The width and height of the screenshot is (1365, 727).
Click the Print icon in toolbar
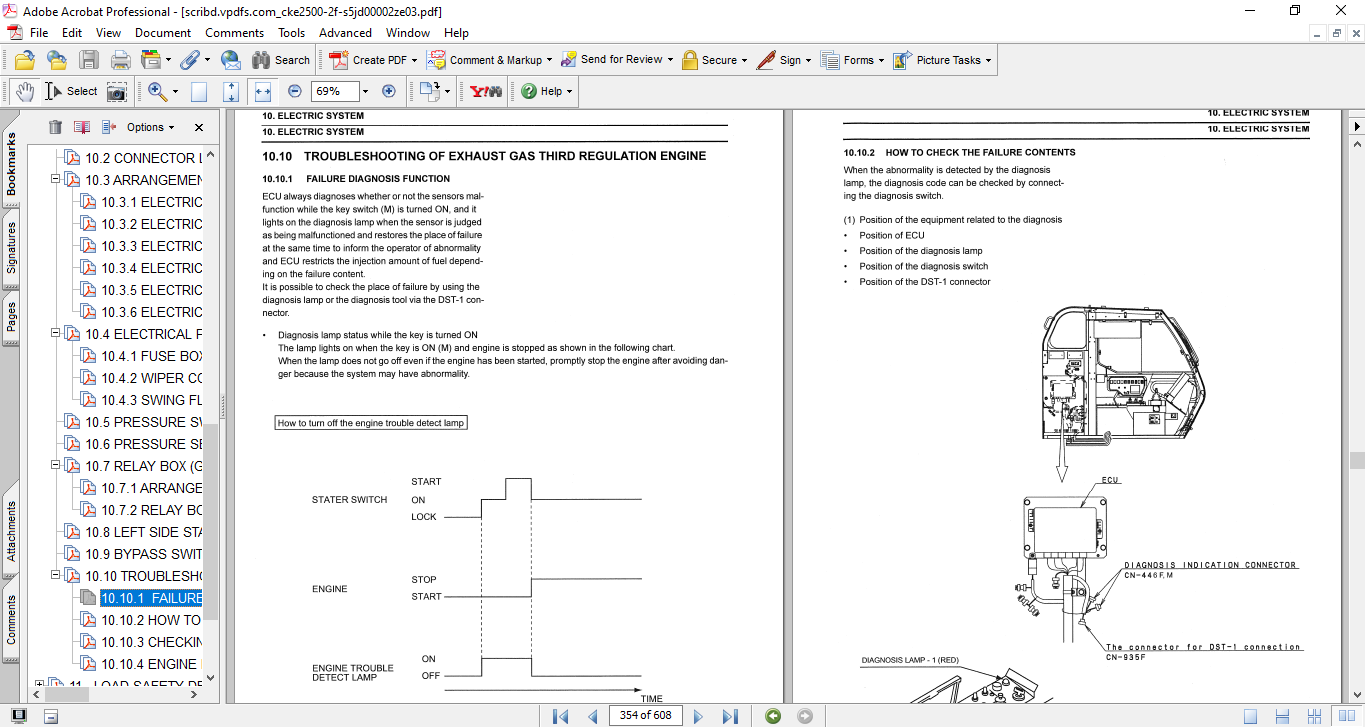(x=121, y=60)
